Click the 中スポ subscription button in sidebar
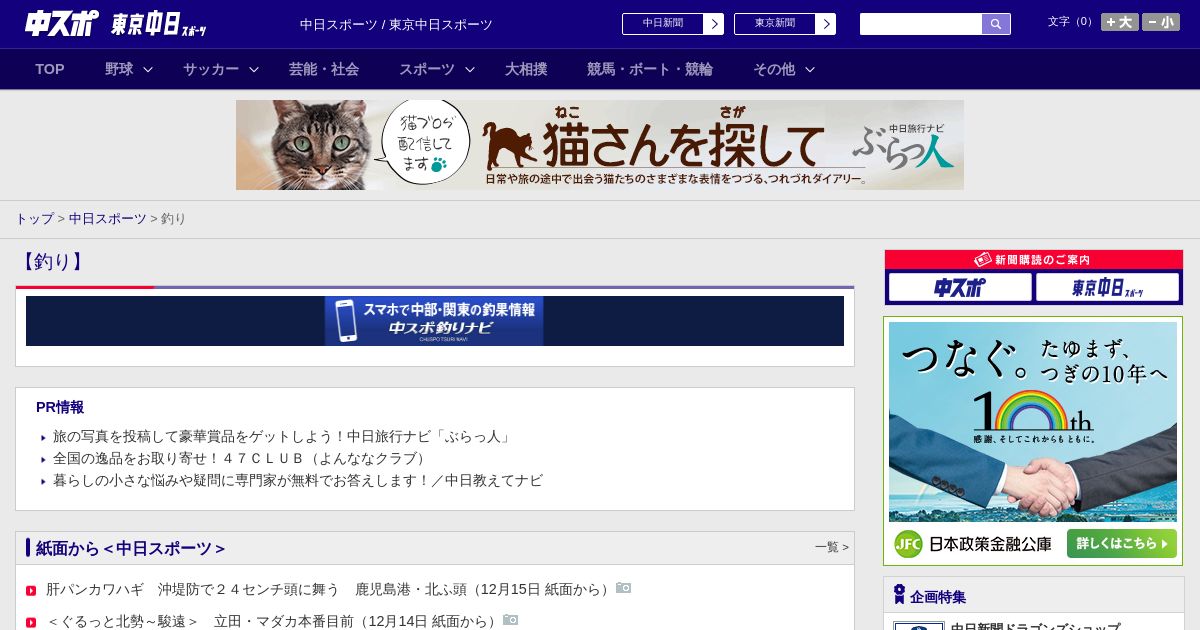Image resolution: width=1200 pixels, height=630 pixels. (x=960, y=288)
